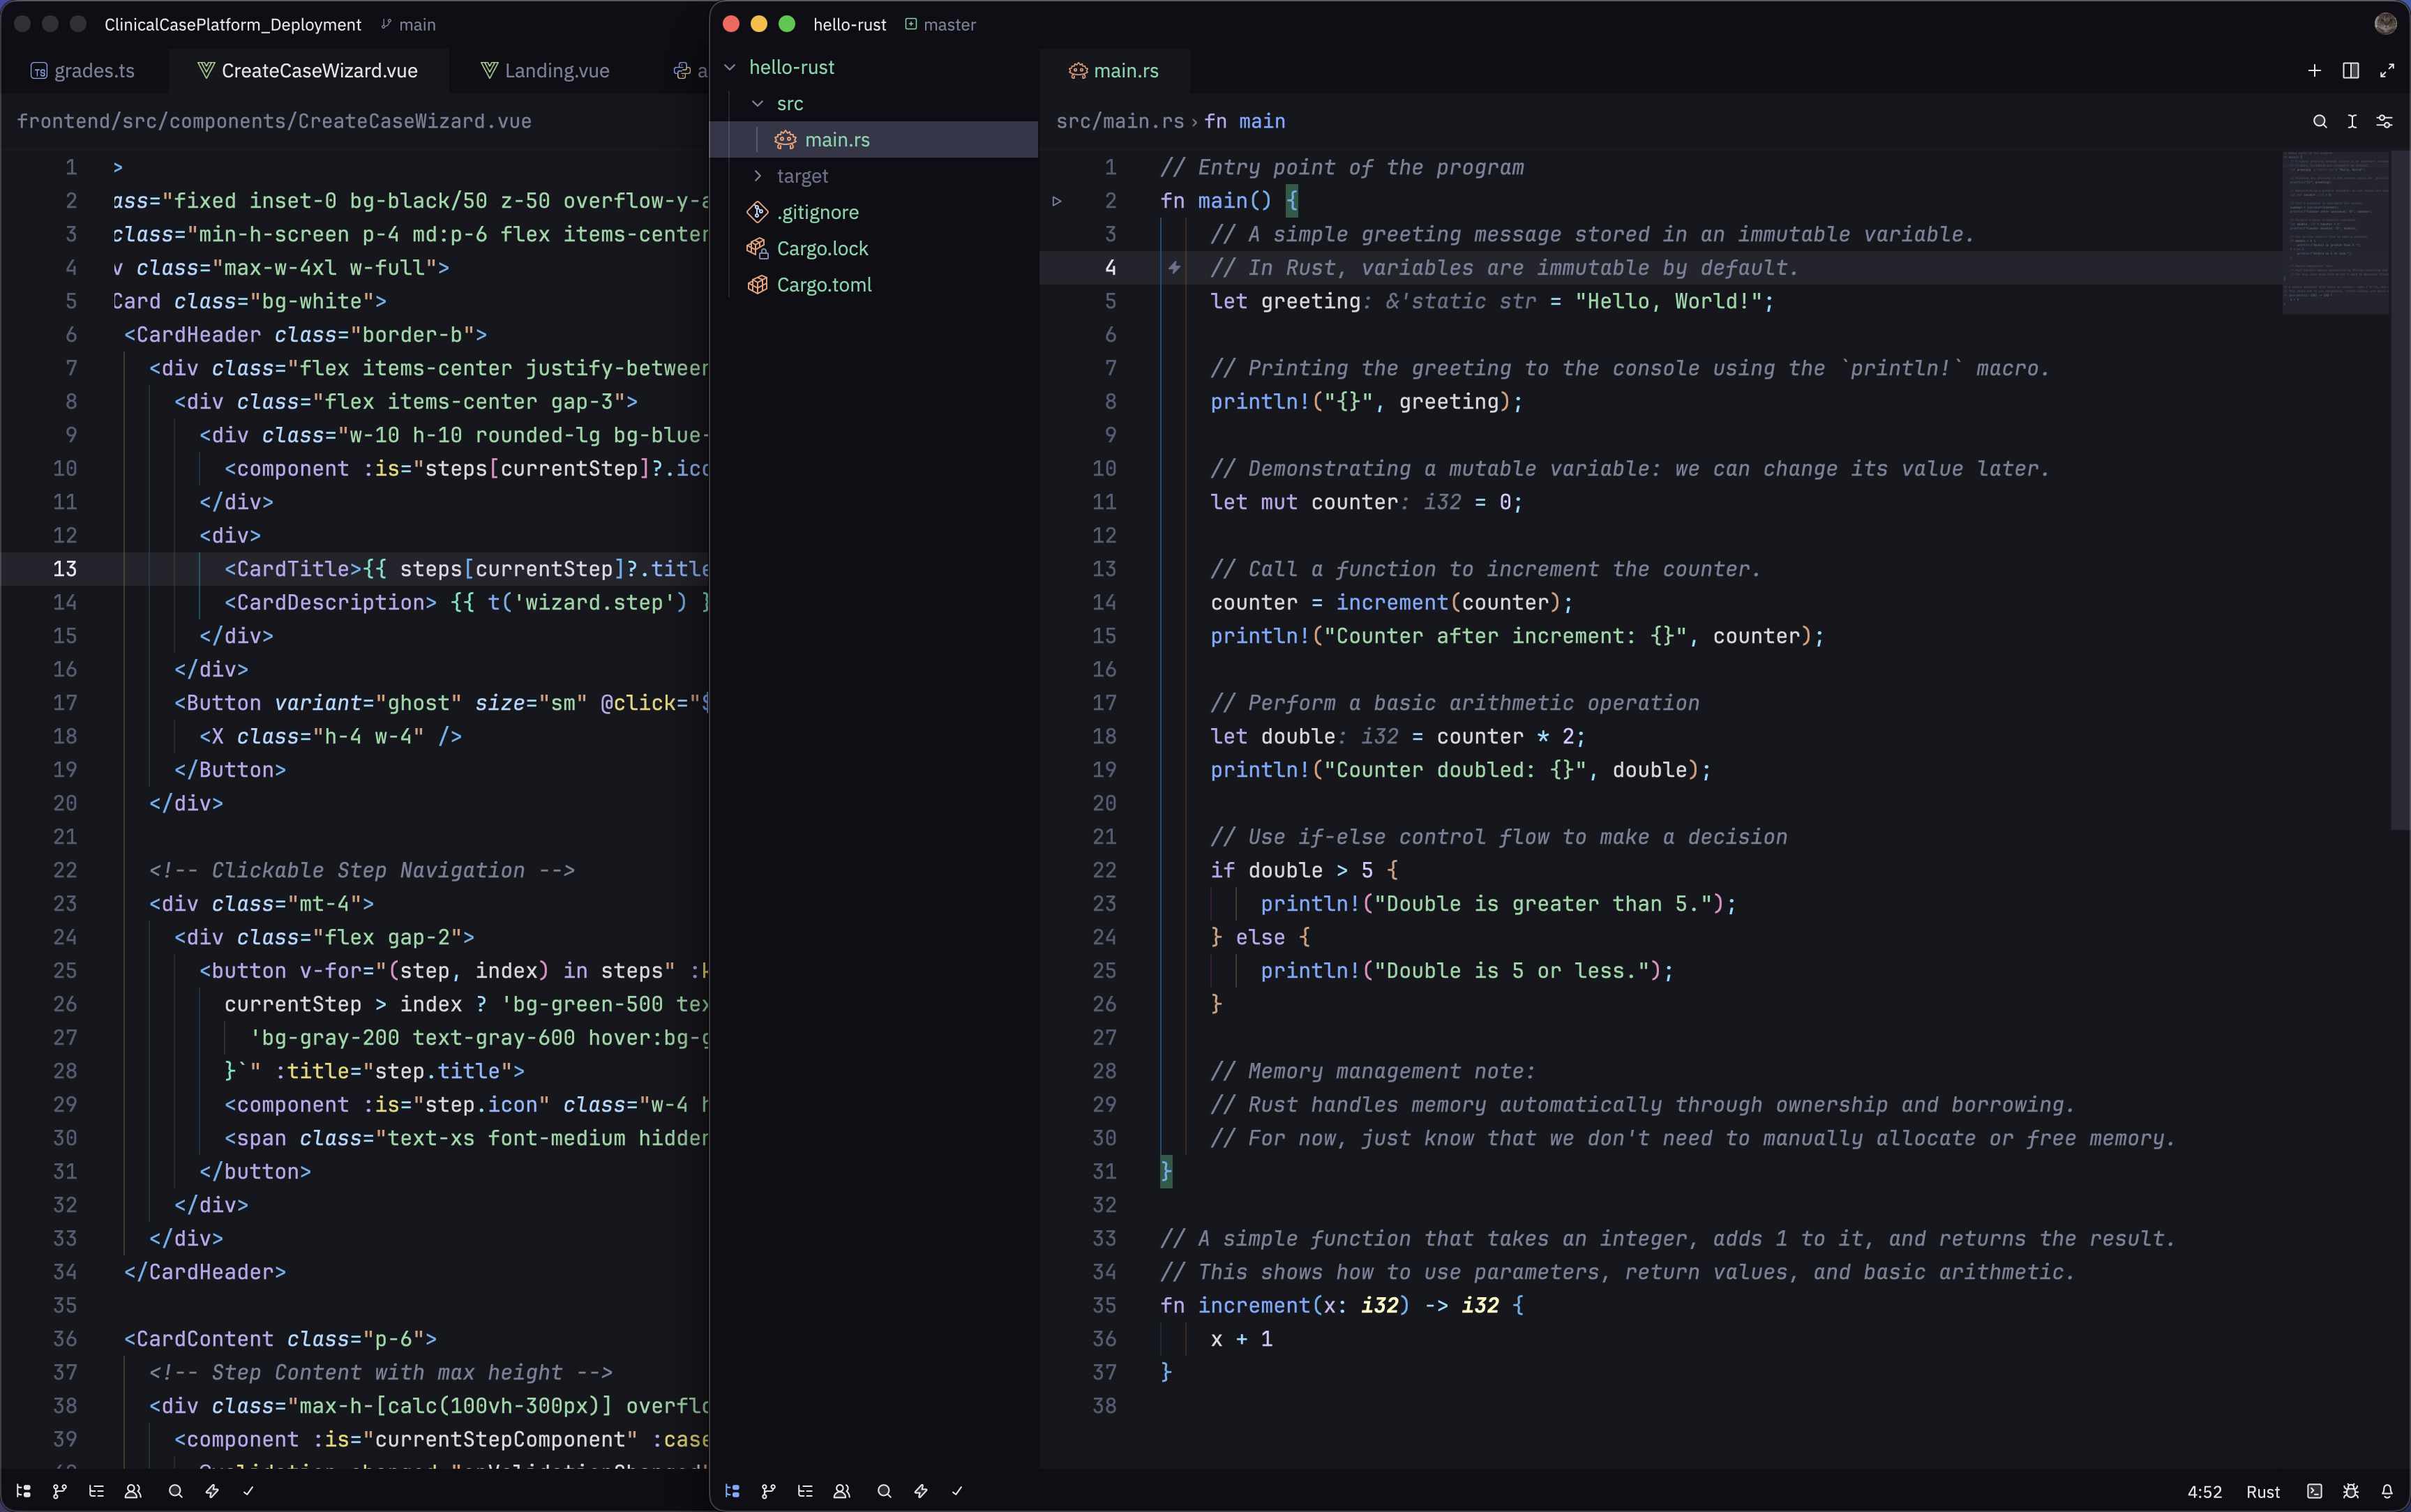Open master branch picker
Viewport: 2411px width, 1512px height.
click(940, 24)
